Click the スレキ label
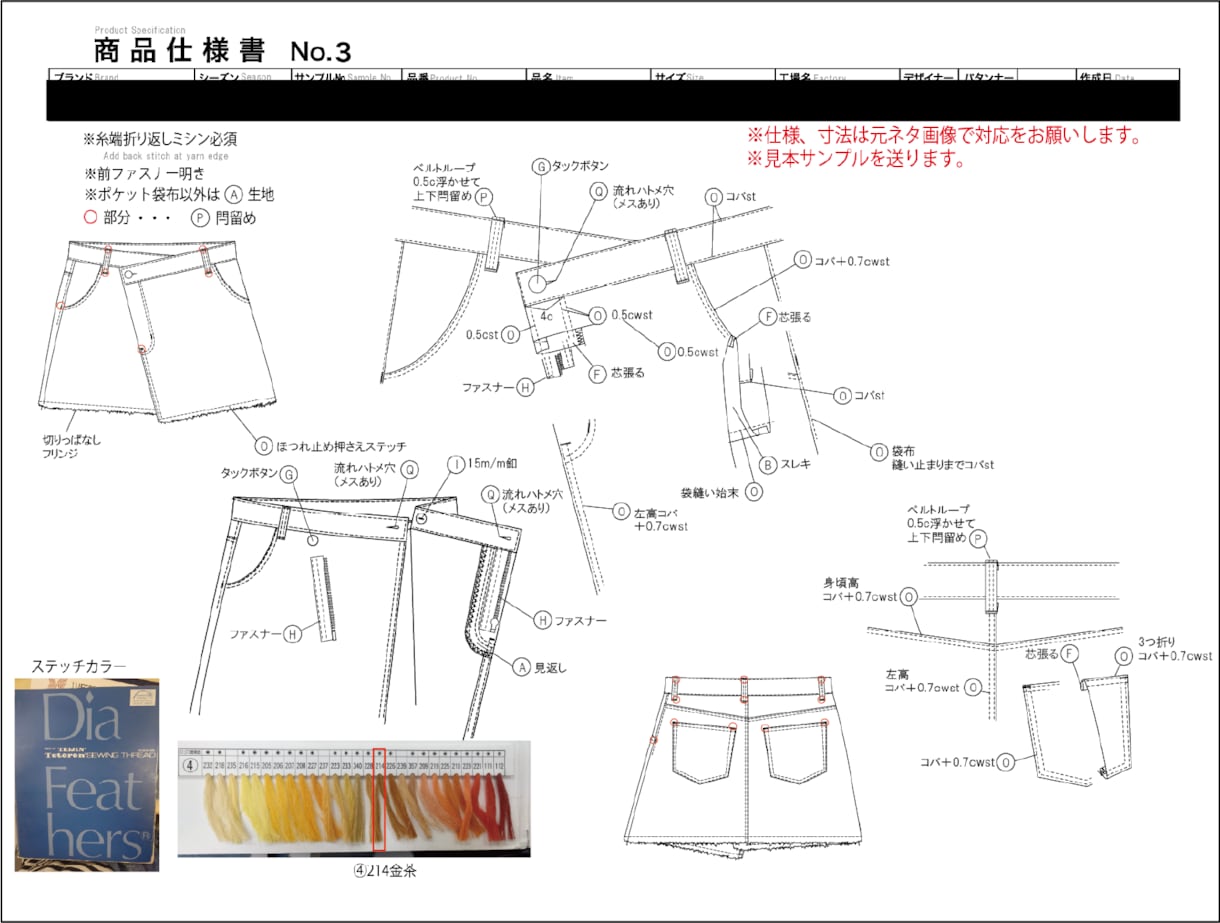 795,465
